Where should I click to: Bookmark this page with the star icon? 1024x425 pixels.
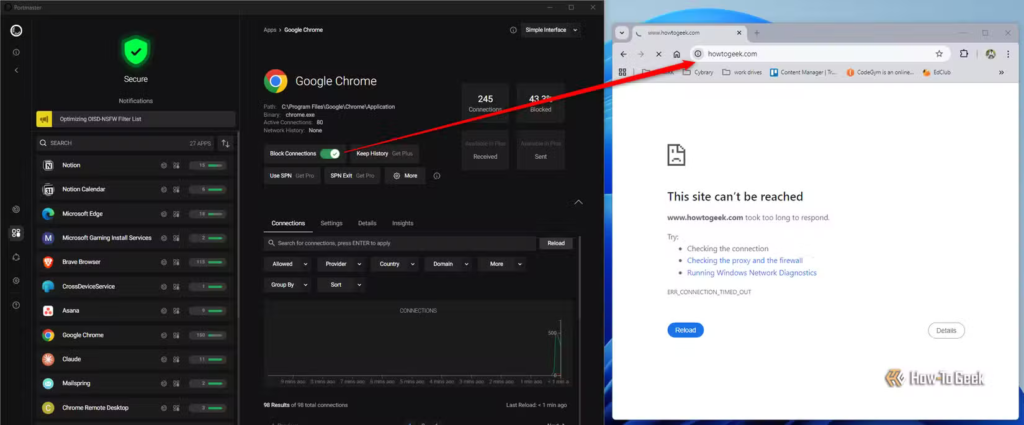coord(939,54)
